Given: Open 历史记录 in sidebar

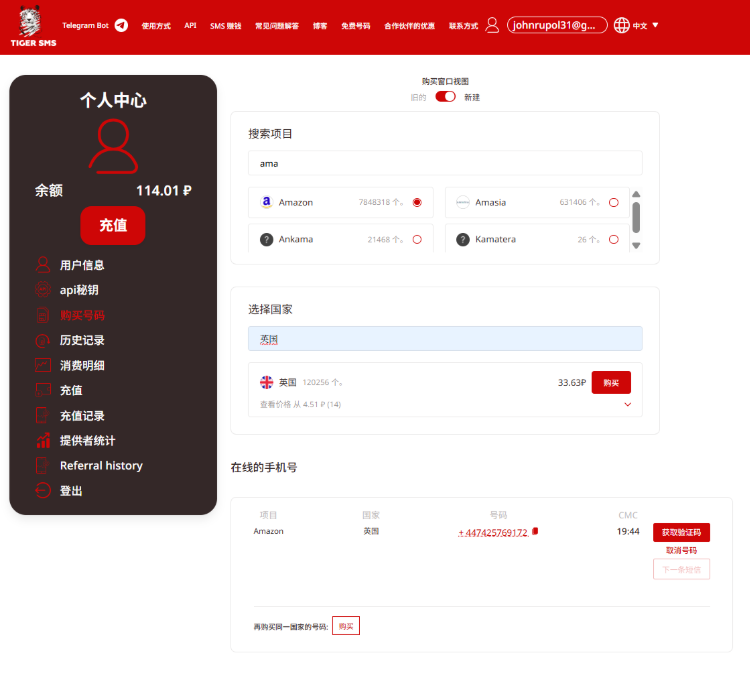Looking at the screenshot, I should [82, 340].
